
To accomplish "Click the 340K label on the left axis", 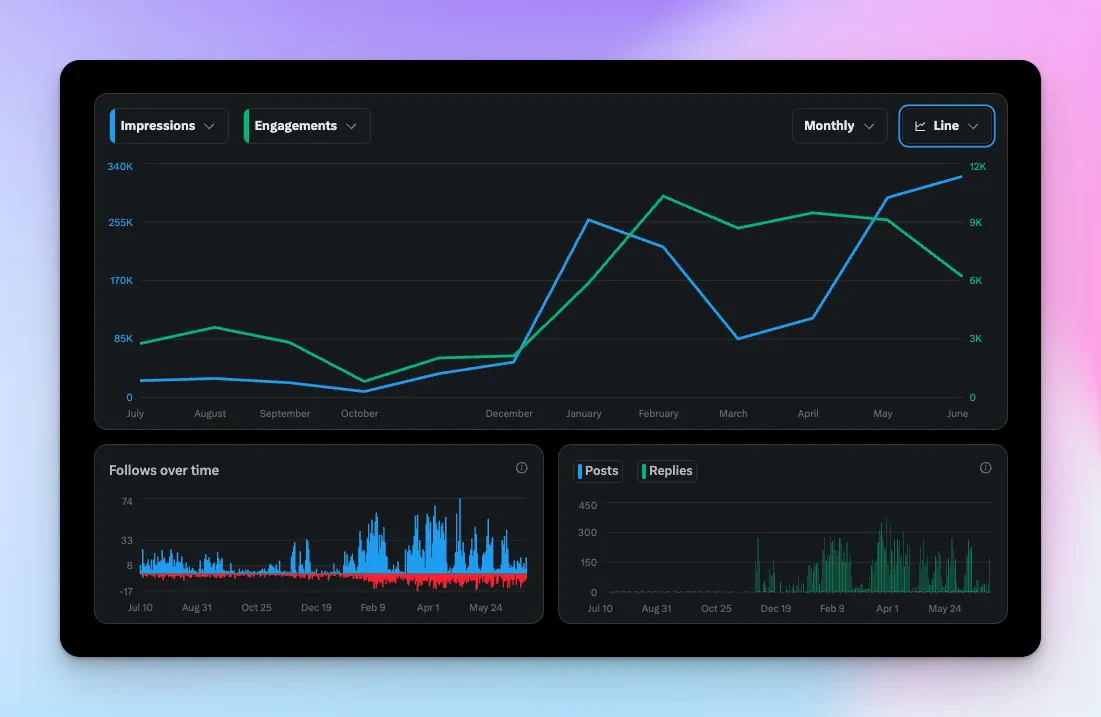I will pyautogui.click(x=120, y=167).
